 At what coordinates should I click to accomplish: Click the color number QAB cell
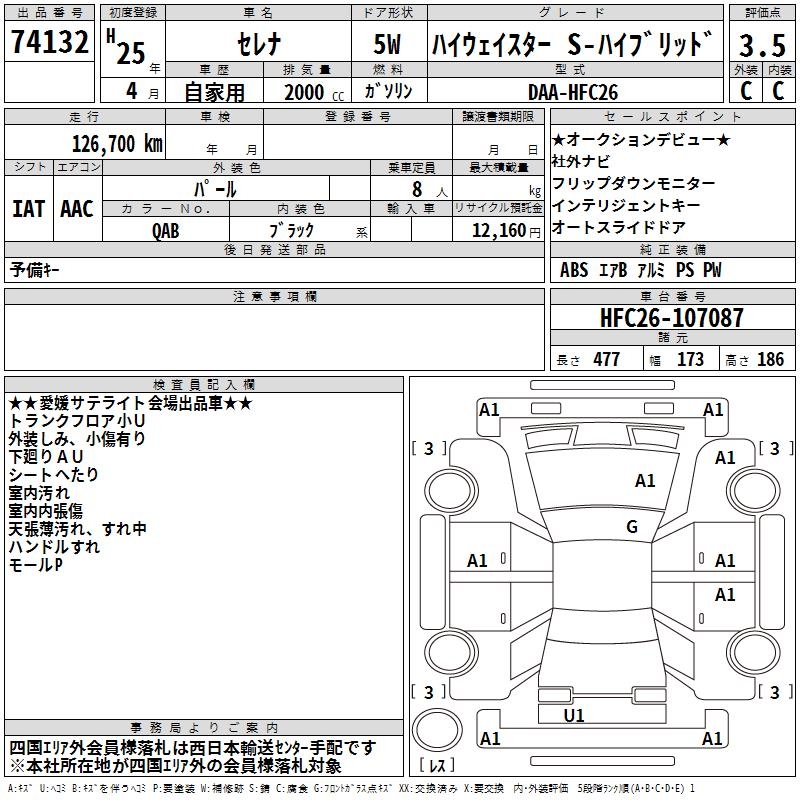tap(166, 230)
